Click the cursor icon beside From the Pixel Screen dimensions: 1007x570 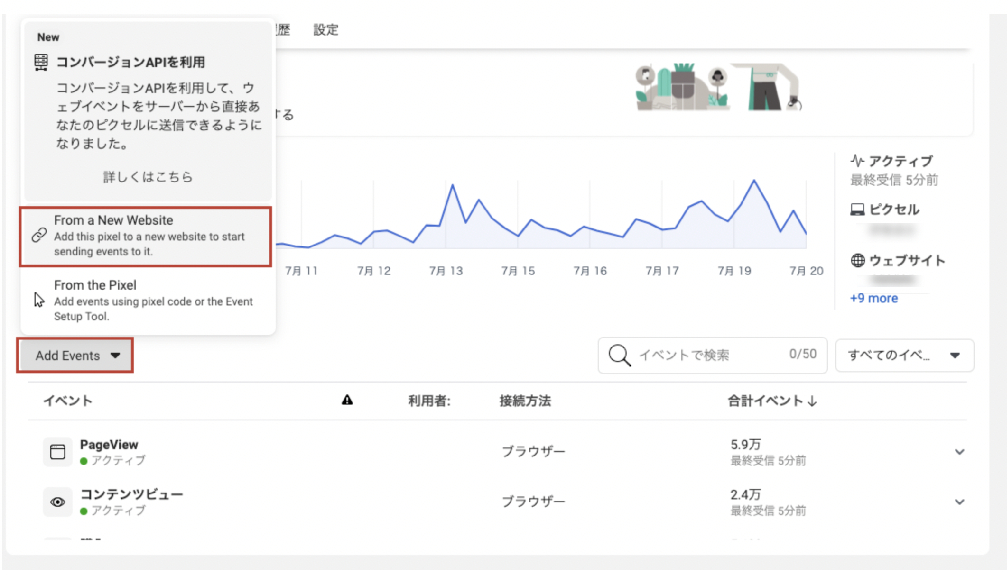pyautogui.click(x=39, y=300)
